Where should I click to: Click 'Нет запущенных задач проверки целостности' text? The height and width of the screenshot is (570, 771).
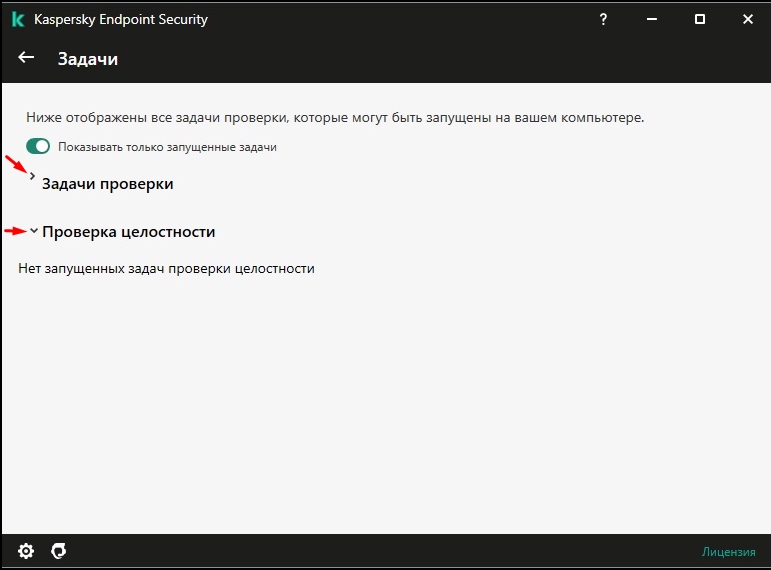point(166,269)
